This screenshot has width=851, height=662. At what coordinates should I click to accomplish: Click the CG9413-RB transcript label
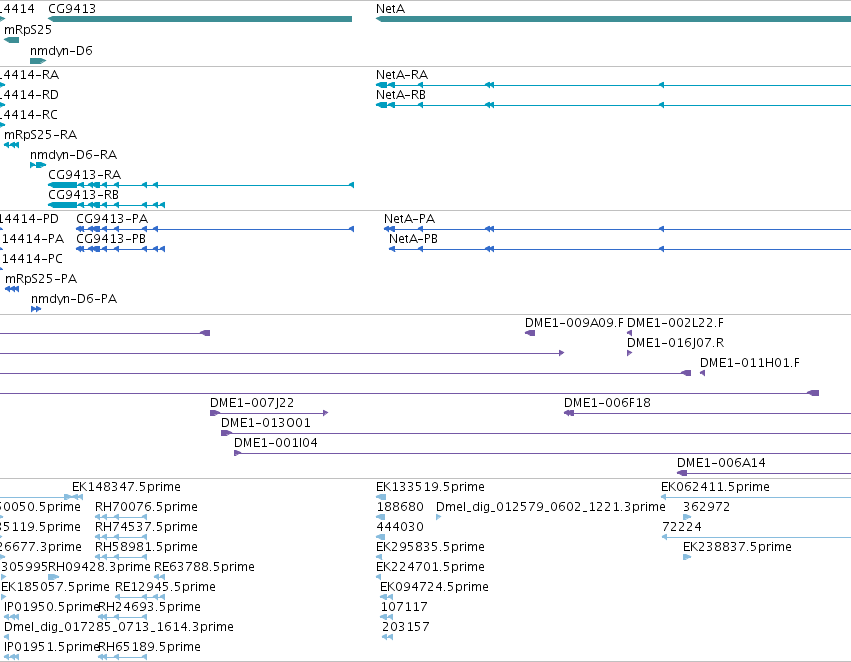83,194
